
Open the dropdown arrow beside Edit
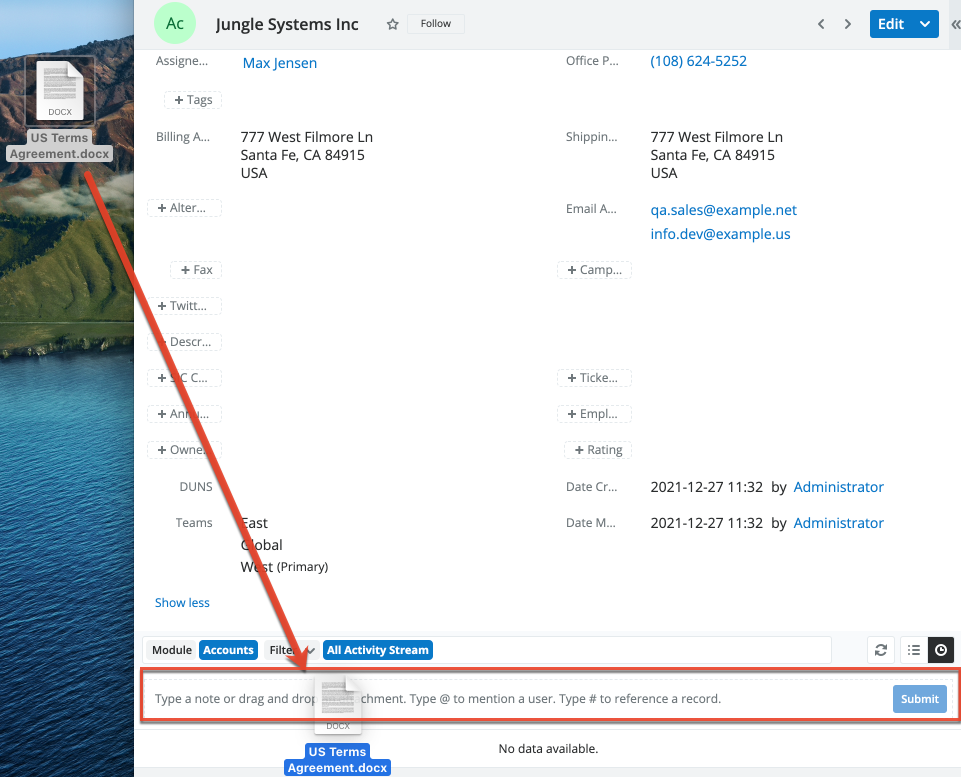(x=925, y=24)
